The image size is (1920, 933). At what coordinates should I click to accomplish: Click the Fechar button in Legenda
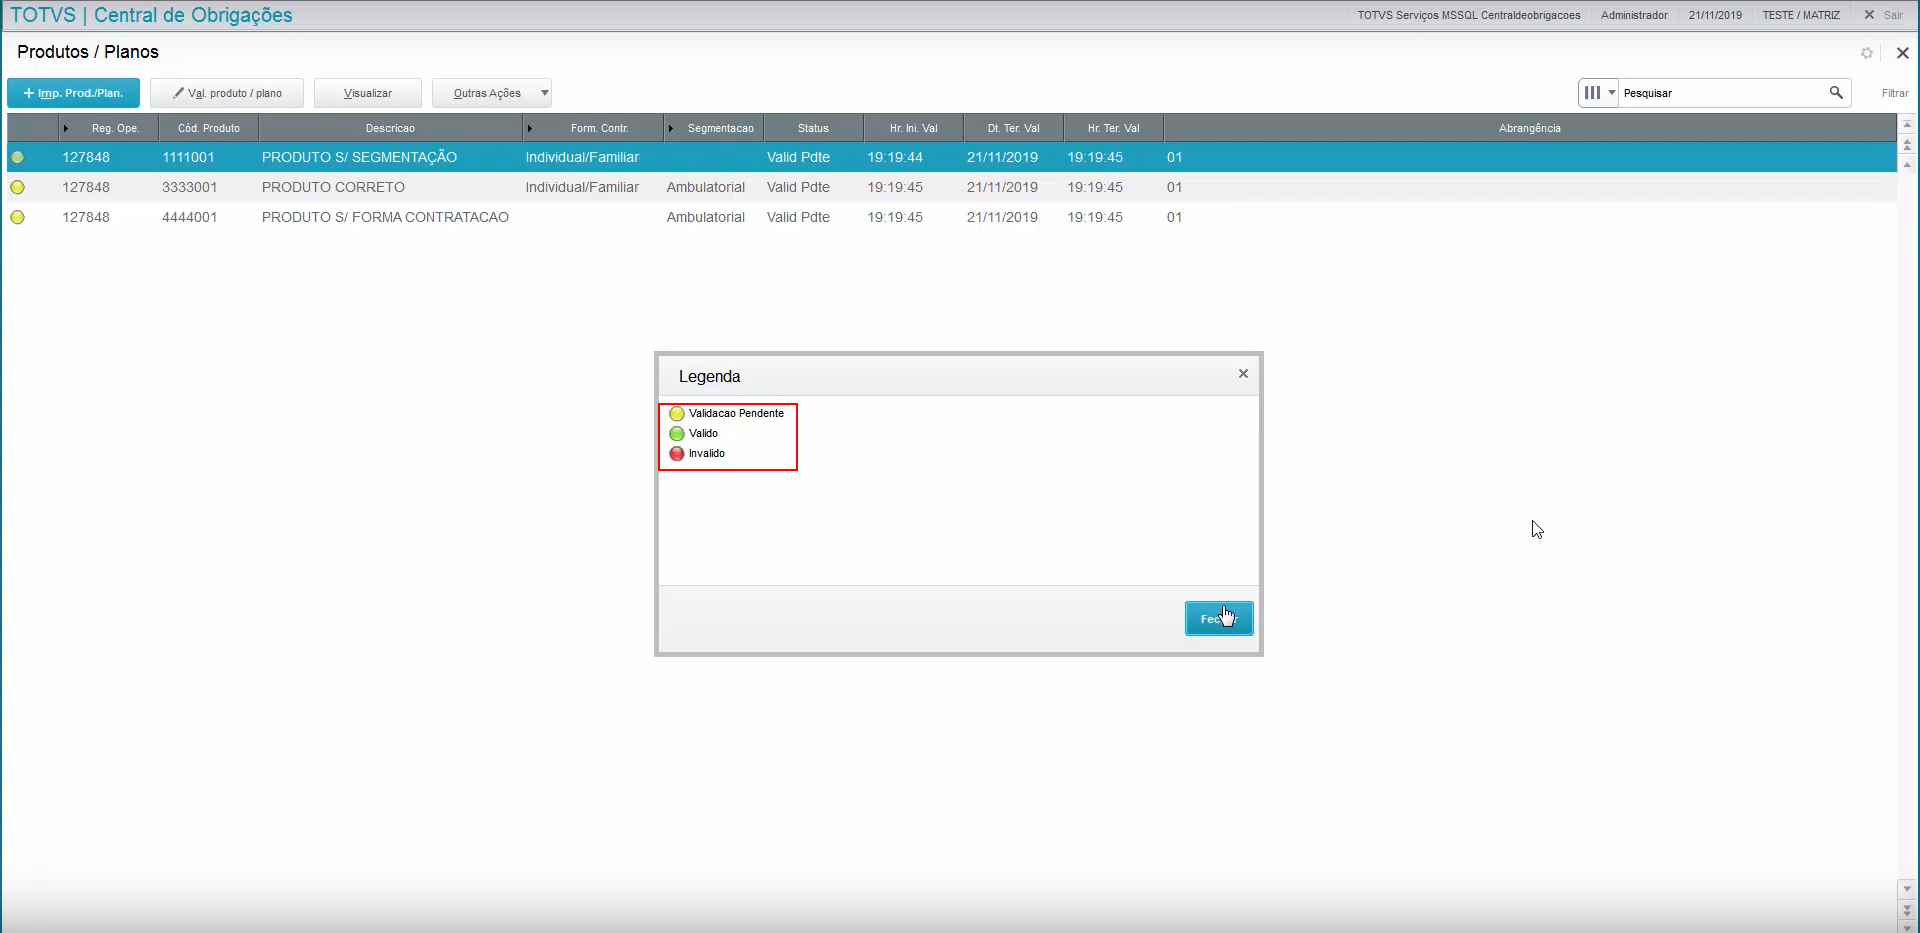tap(1219, 619)
